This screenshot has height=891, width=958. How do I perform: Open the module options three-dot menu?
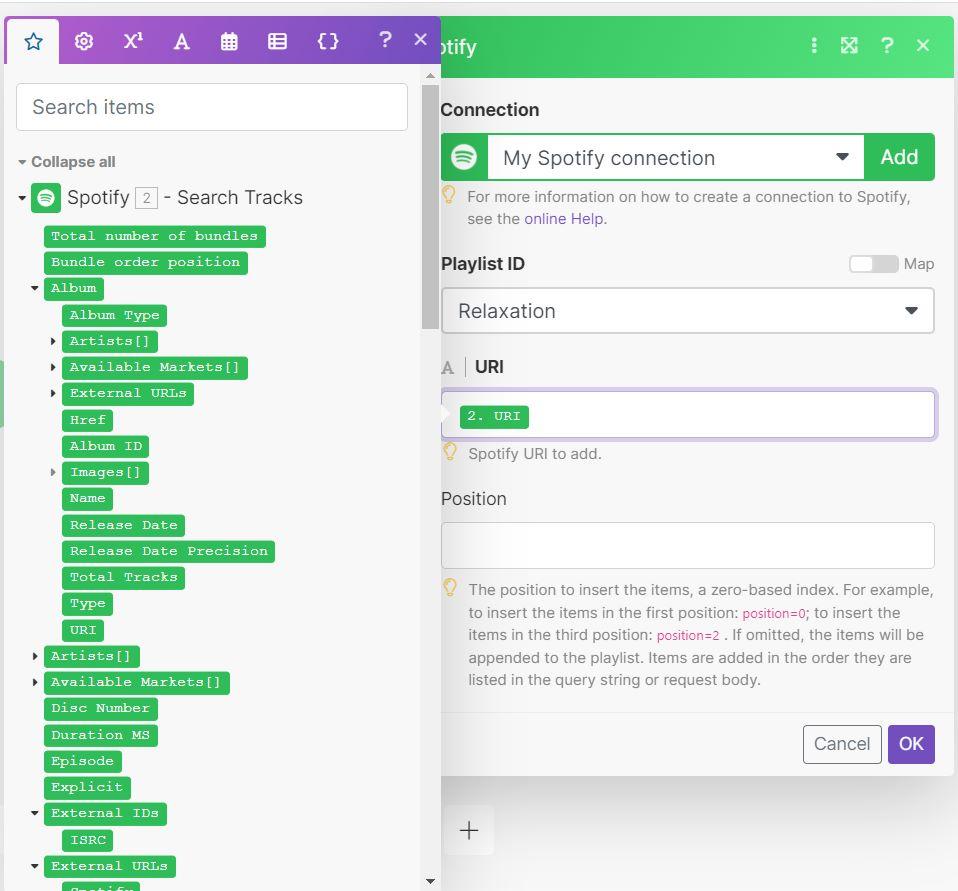tap(814, 46)
